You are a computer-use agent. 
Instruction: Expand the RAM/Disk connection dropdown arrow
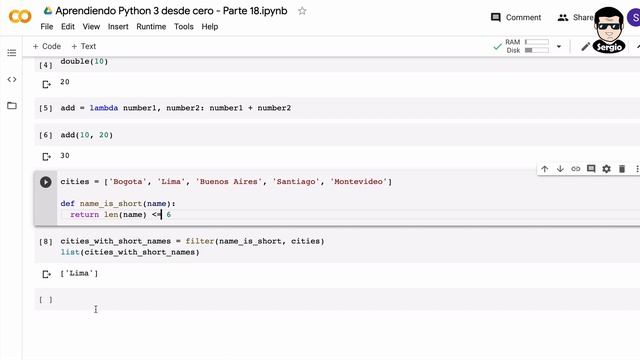pos(559,47)
